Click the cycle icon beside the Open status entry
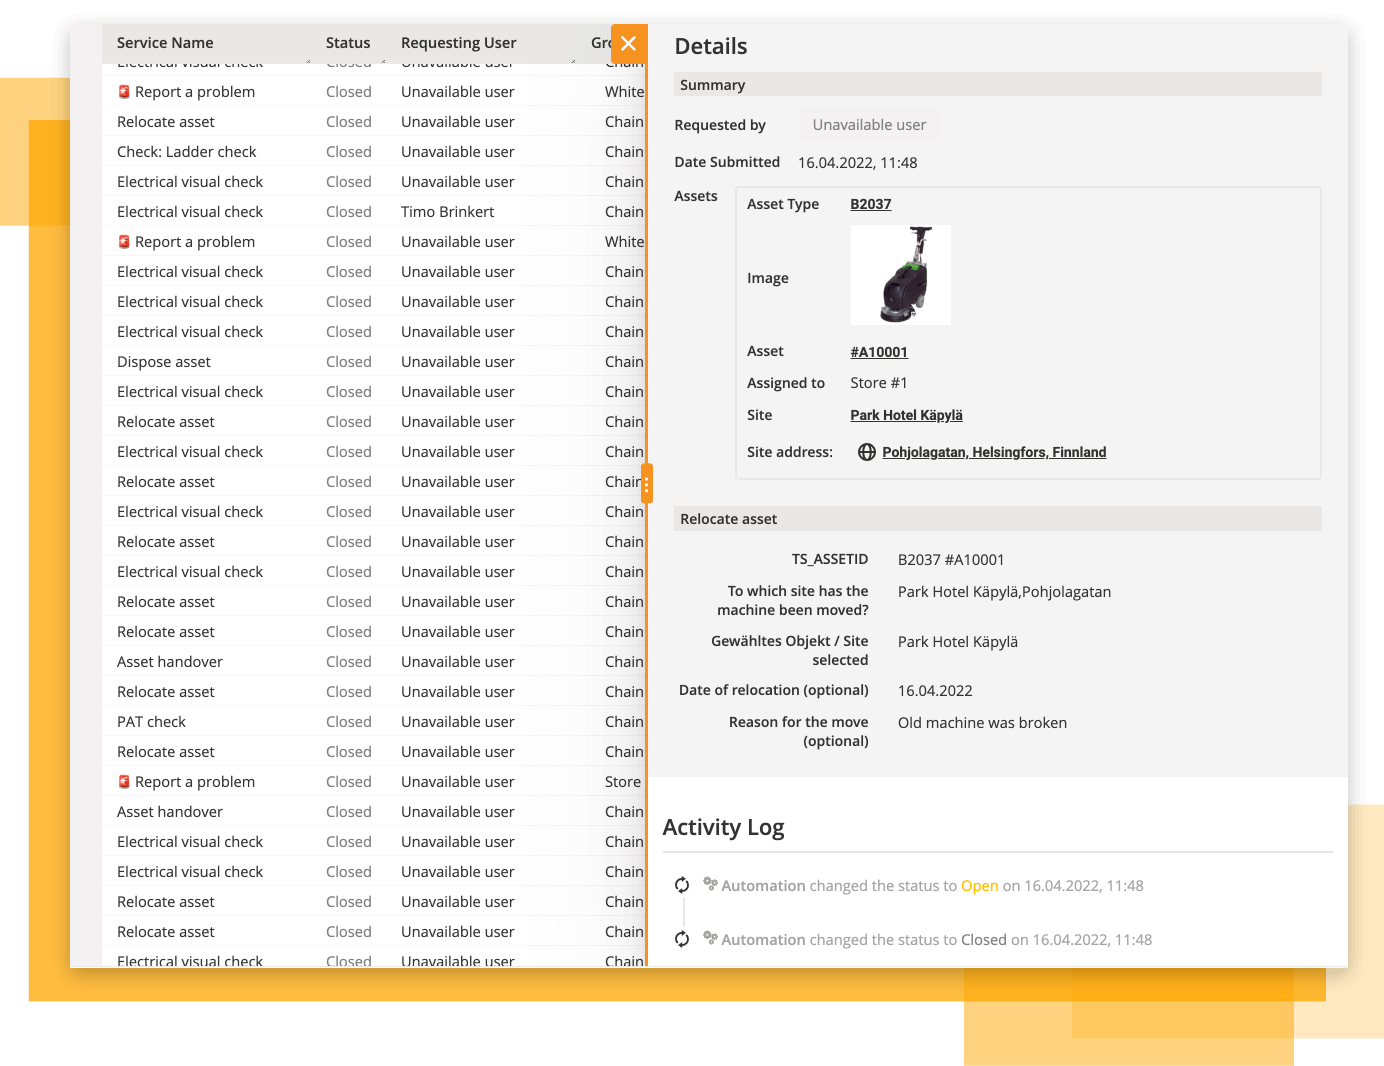The width and height of the screenshot is (1384, 1066). pyautogui.click(x=682, y=885)
